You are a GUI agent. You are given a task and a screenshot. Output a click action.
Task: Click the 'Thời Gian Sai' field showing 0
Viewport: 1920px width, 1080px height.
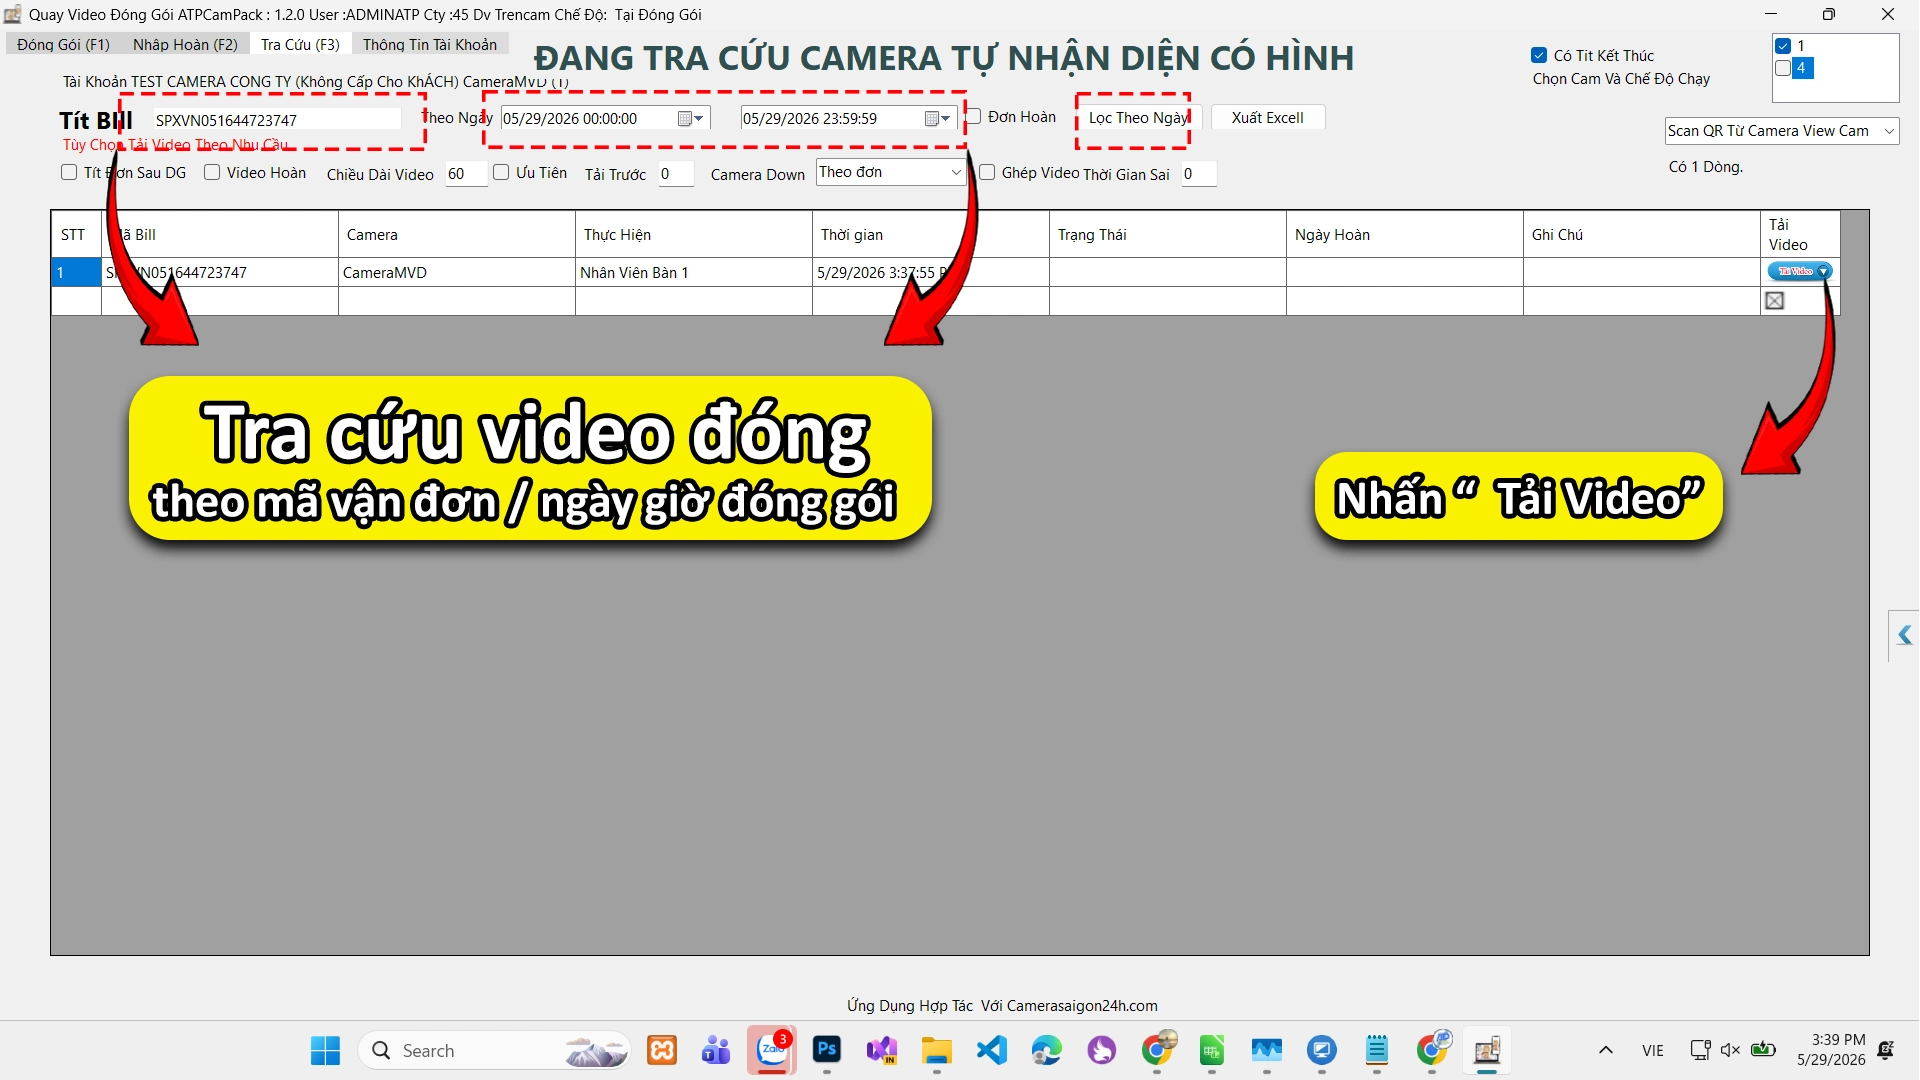(1198, 173)
